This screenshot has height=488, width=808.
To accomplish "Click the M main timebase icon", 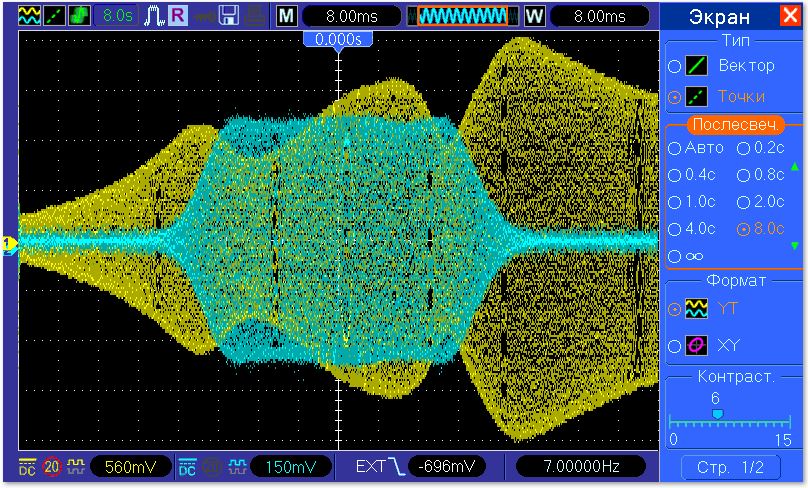I will 287,16.
